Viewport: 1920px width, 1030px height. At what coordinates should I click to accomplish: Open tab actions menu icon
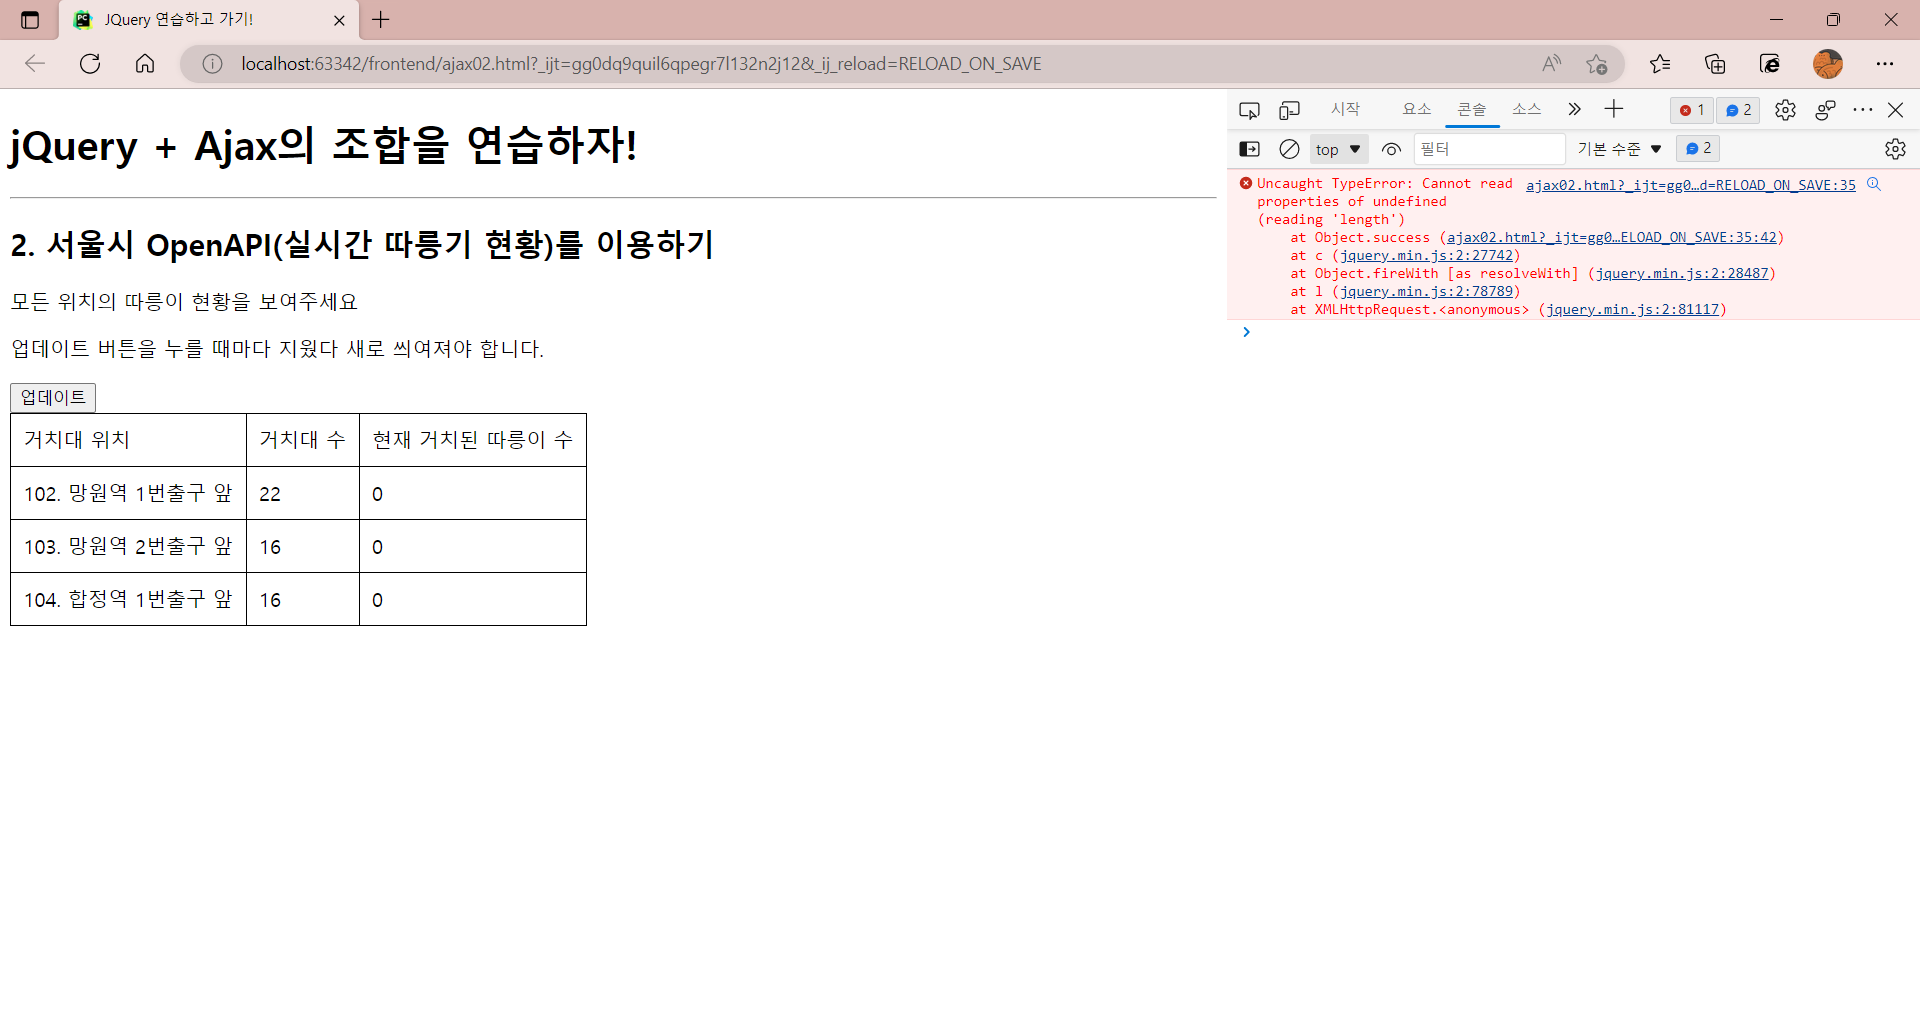(x=30, y=20)
